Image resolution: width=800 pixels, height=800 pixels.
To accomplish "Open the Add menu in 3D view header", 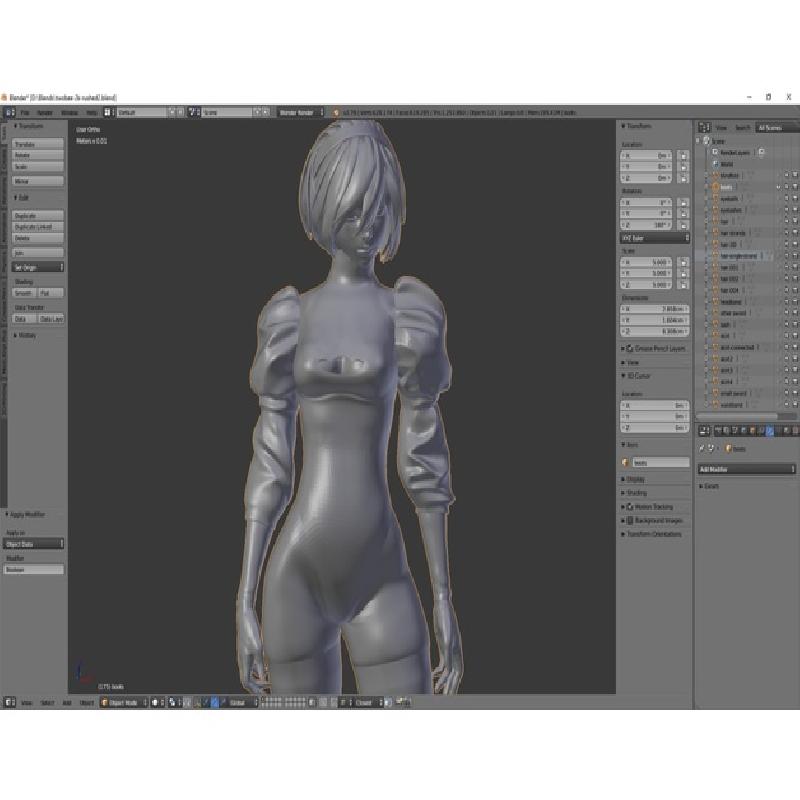I will 67,703.
